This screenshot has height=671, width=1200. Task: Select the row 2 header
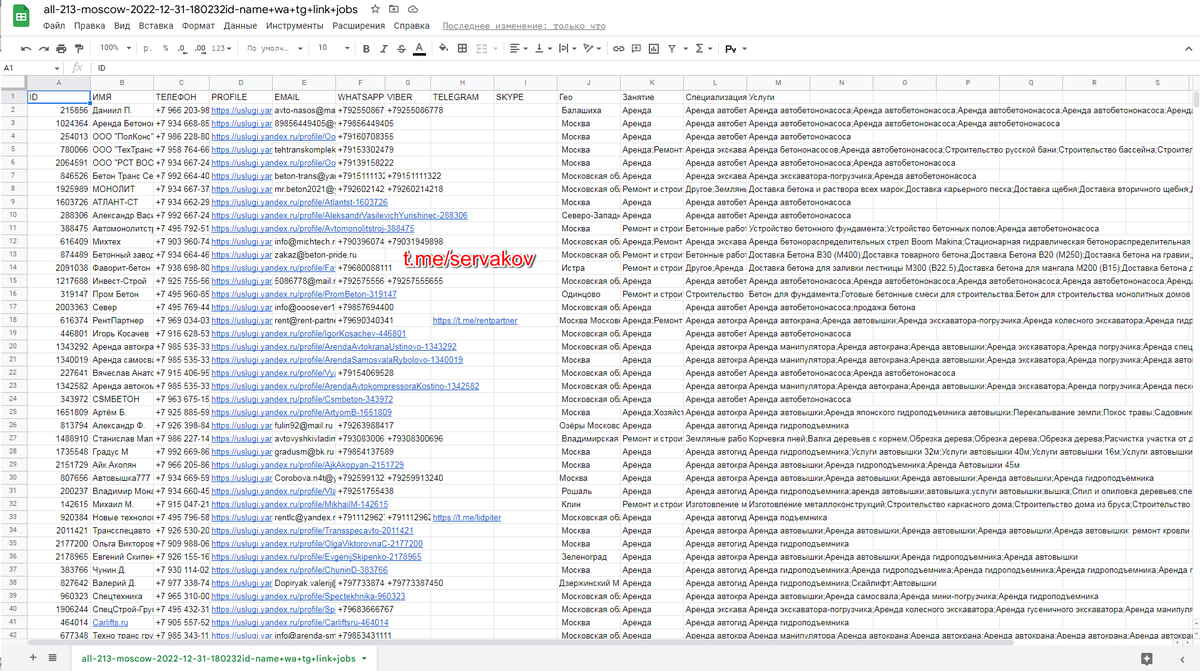(x=12, y=110)
